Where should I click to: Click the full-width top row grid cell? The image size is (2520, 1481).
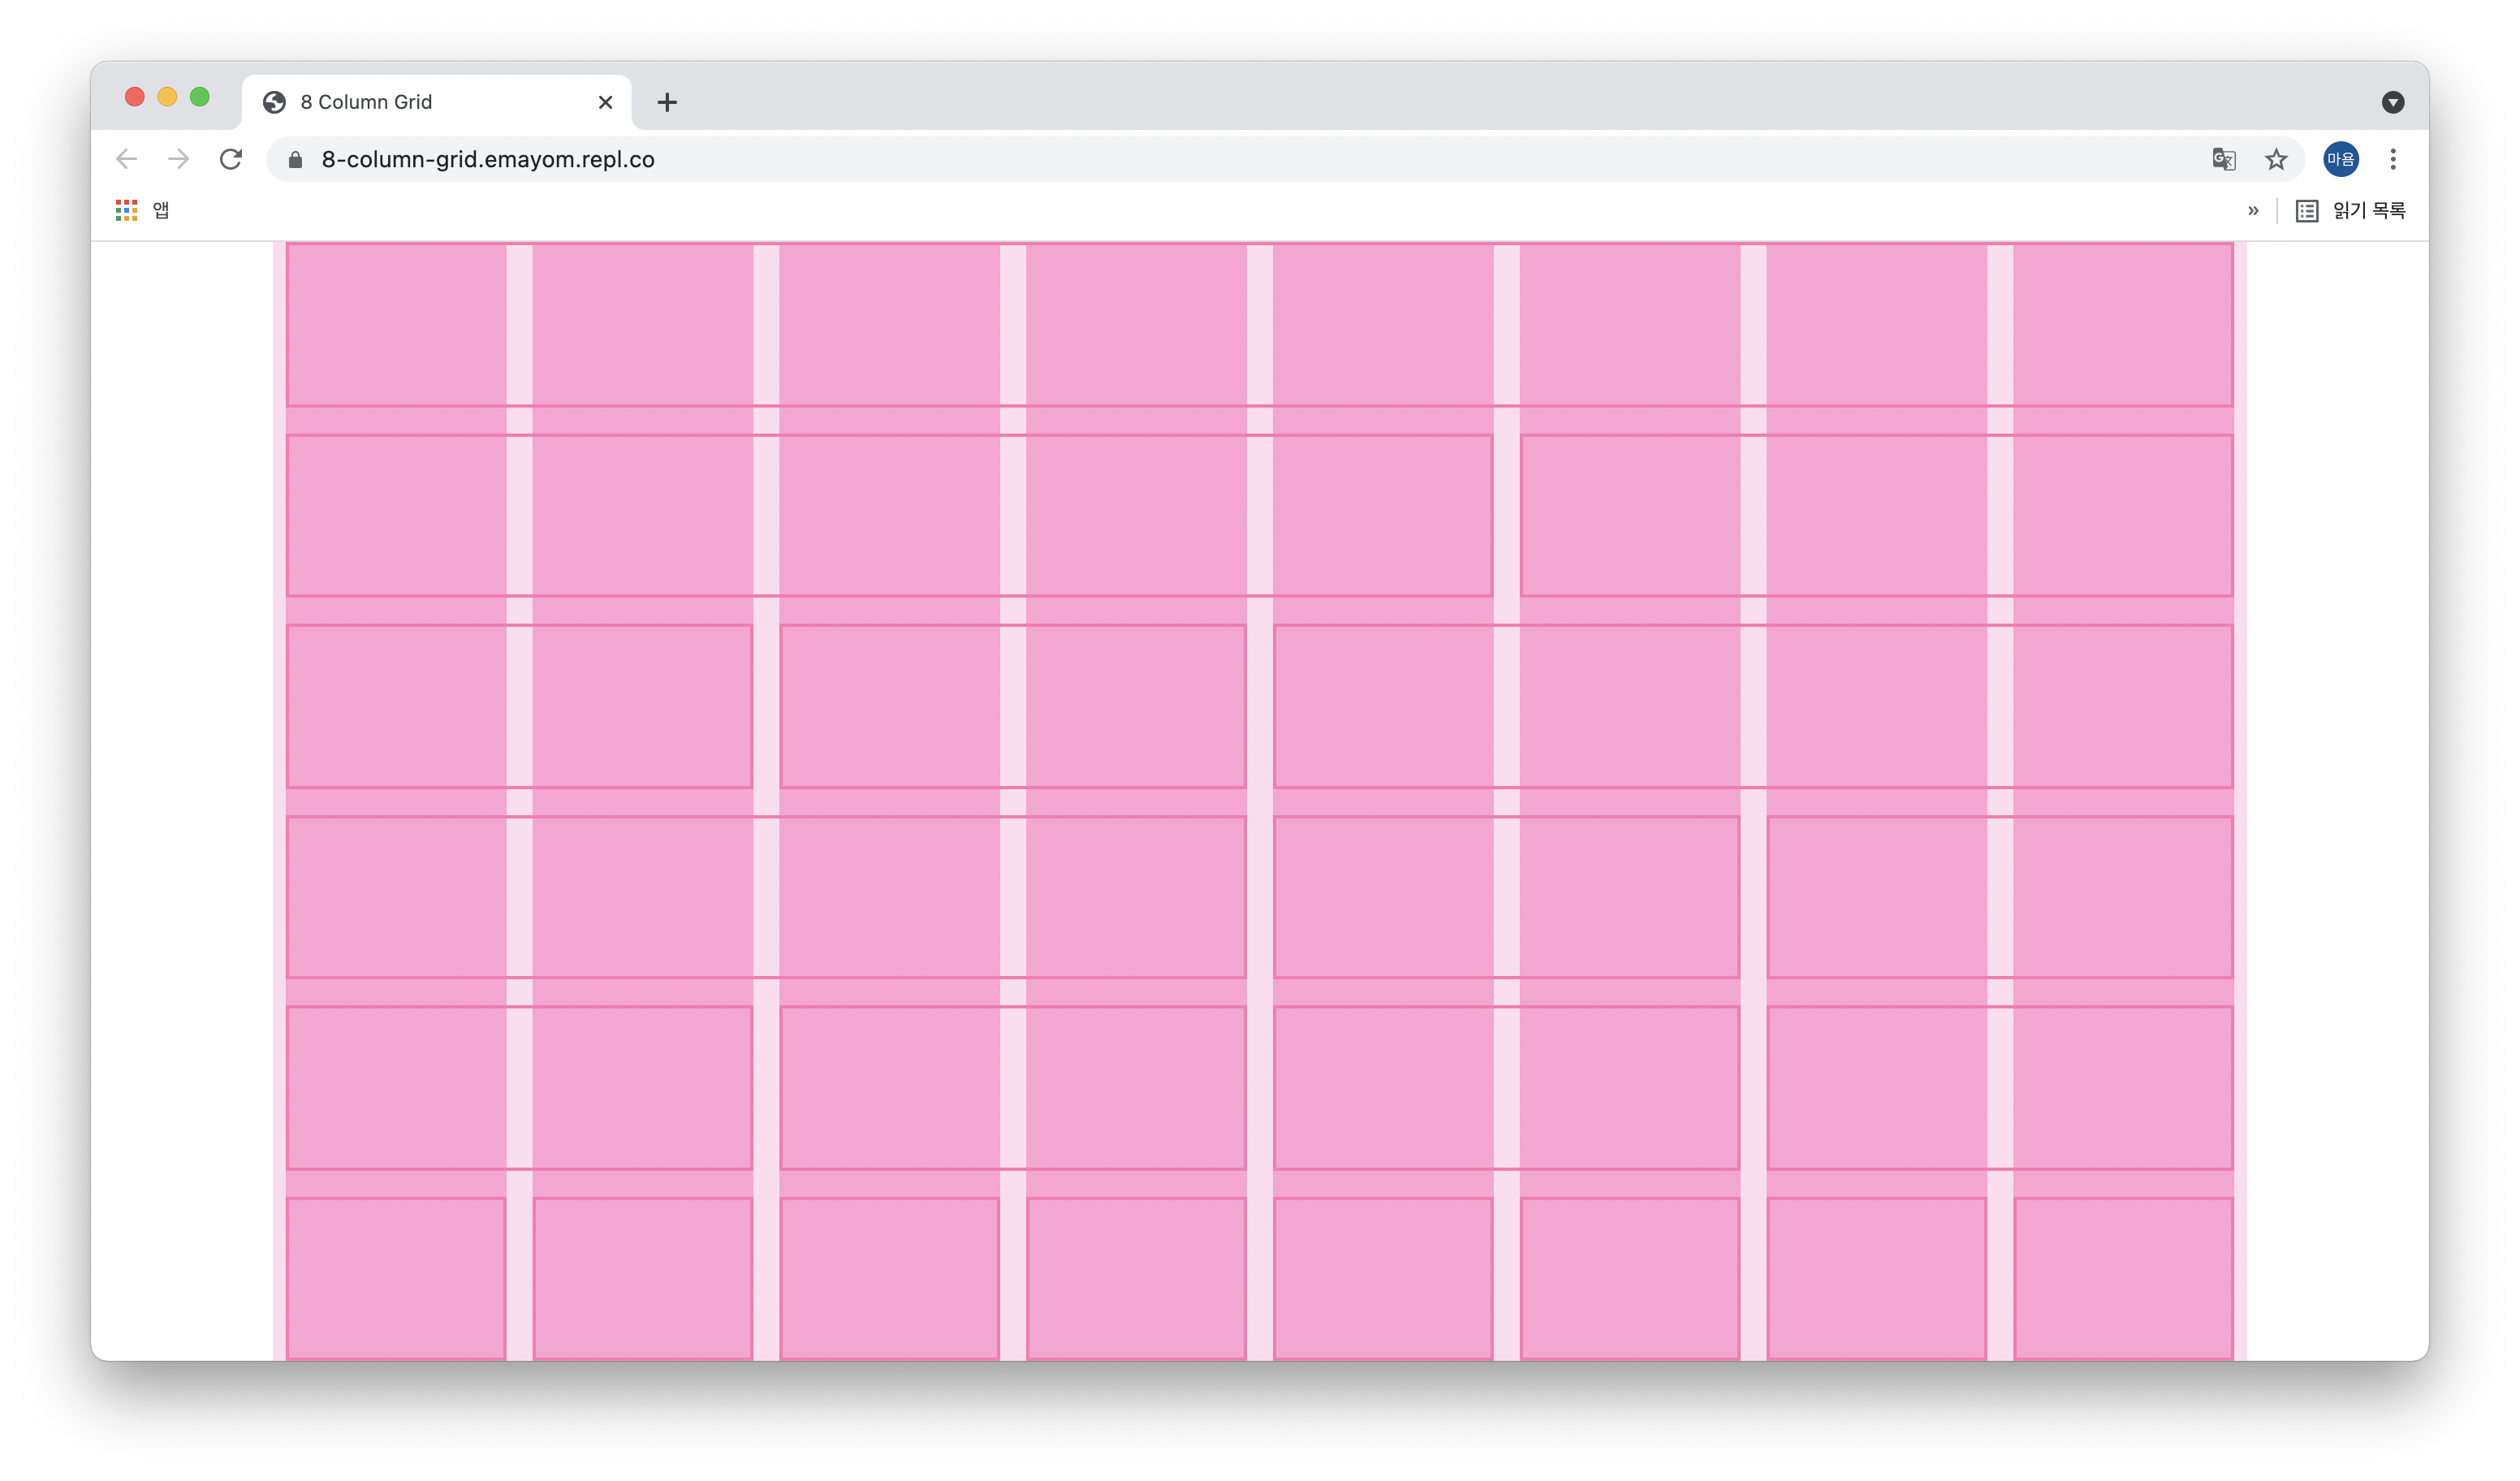(1259, 325)
